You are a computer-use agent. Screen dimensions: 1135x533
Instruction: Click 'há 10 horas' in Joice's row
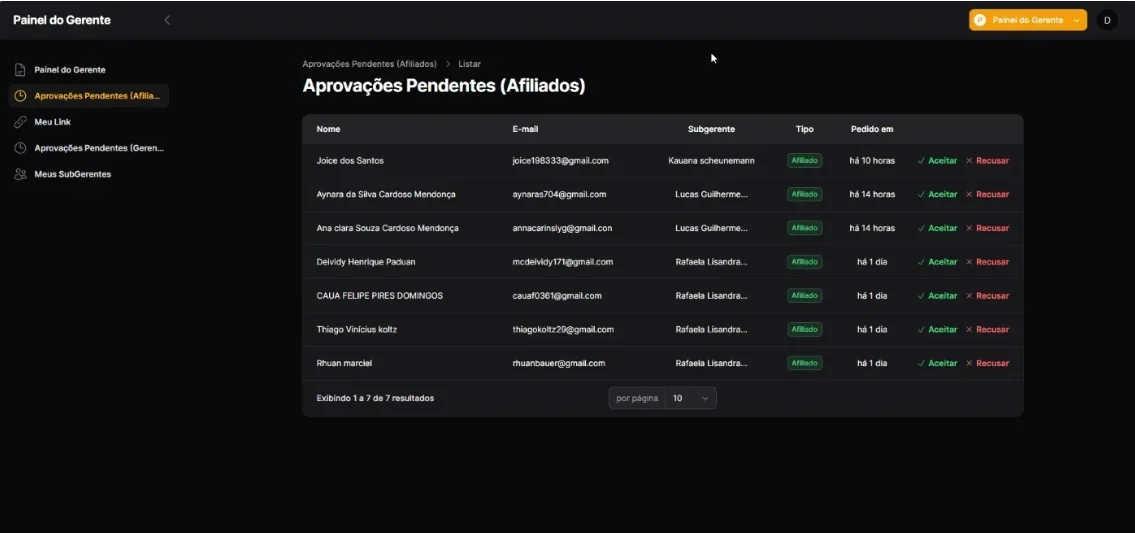872,161
